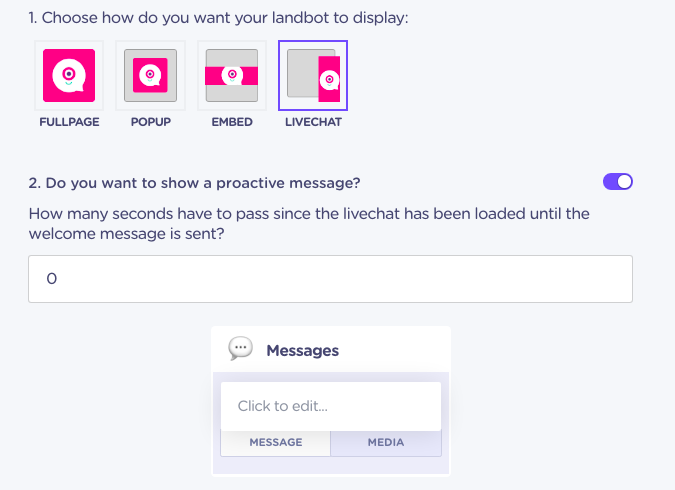This screenshot has height=490, width=675.
Task: Click the 'Choose how' display heading
Action: coord(218,18)
